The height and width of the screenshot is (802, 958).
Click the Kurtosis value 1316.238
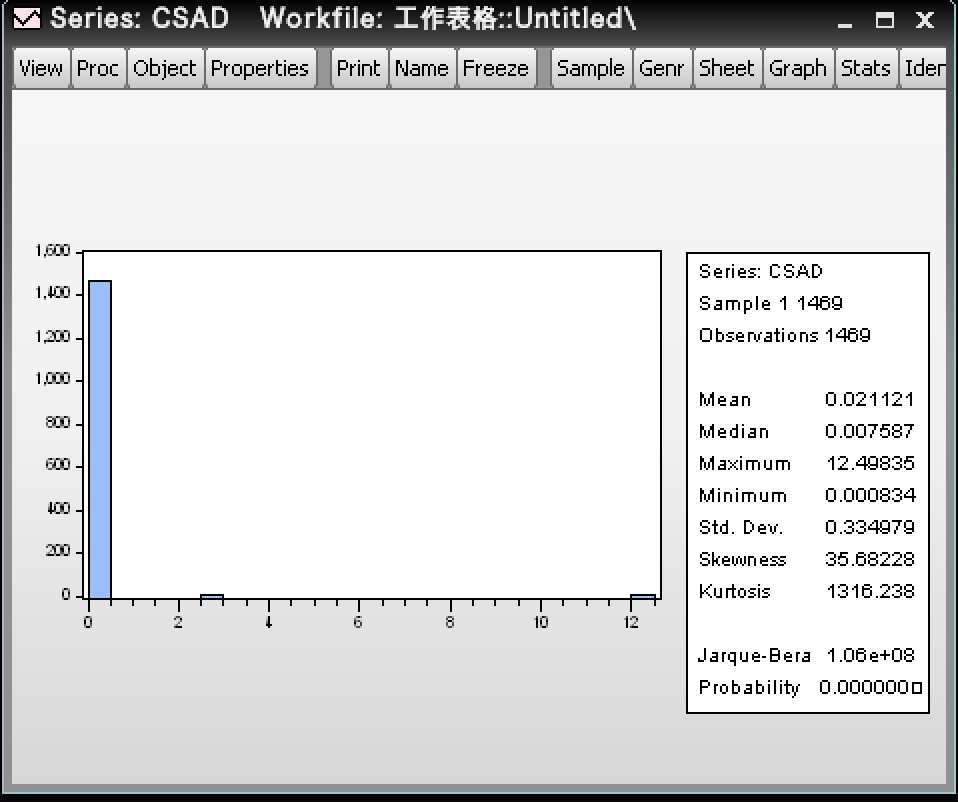point(870,591)
